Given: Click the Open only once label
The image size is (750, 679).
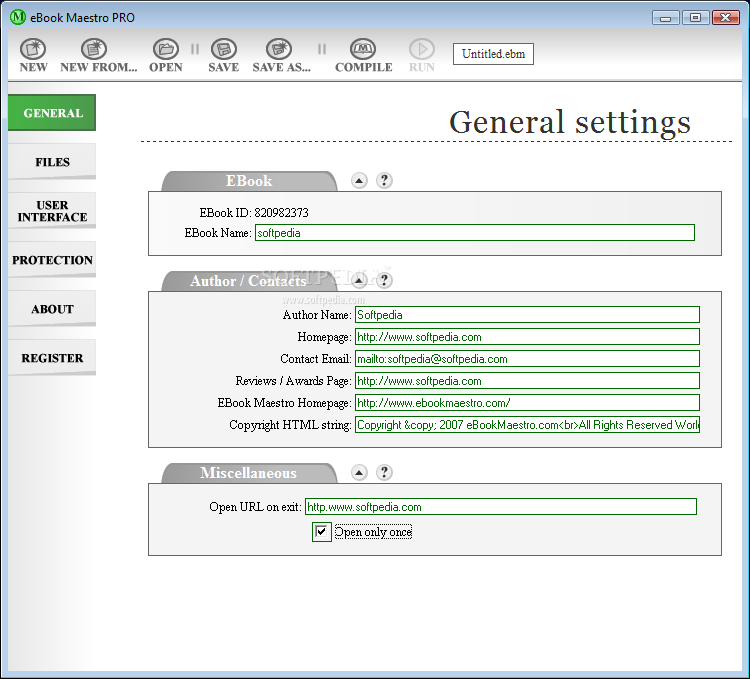Looking at the screenshot, I should click(373, 532).
